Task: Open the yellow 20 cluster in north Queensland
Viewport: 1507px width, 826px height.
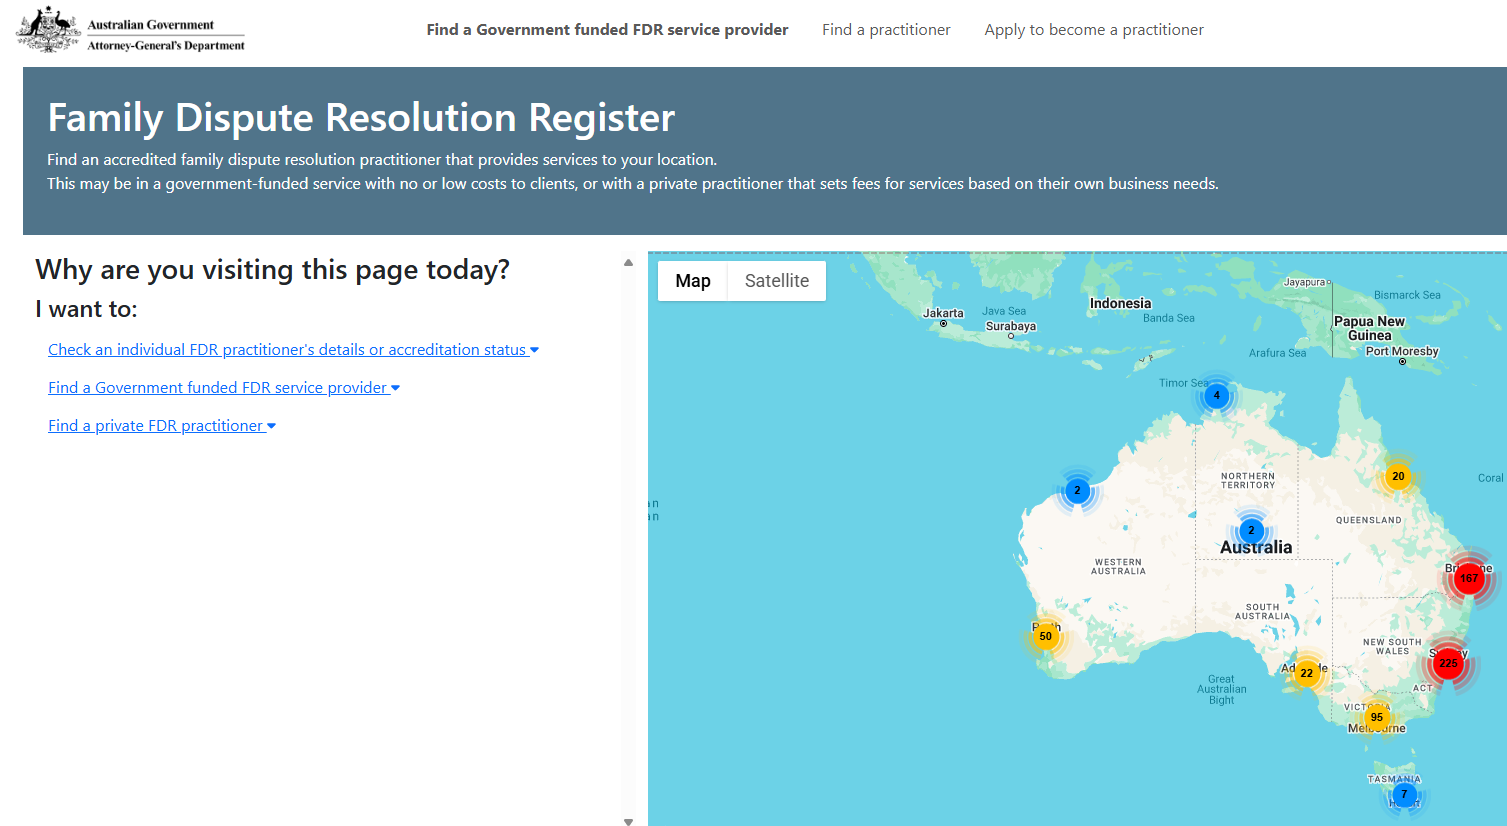Action: (x=1398, y=476)
